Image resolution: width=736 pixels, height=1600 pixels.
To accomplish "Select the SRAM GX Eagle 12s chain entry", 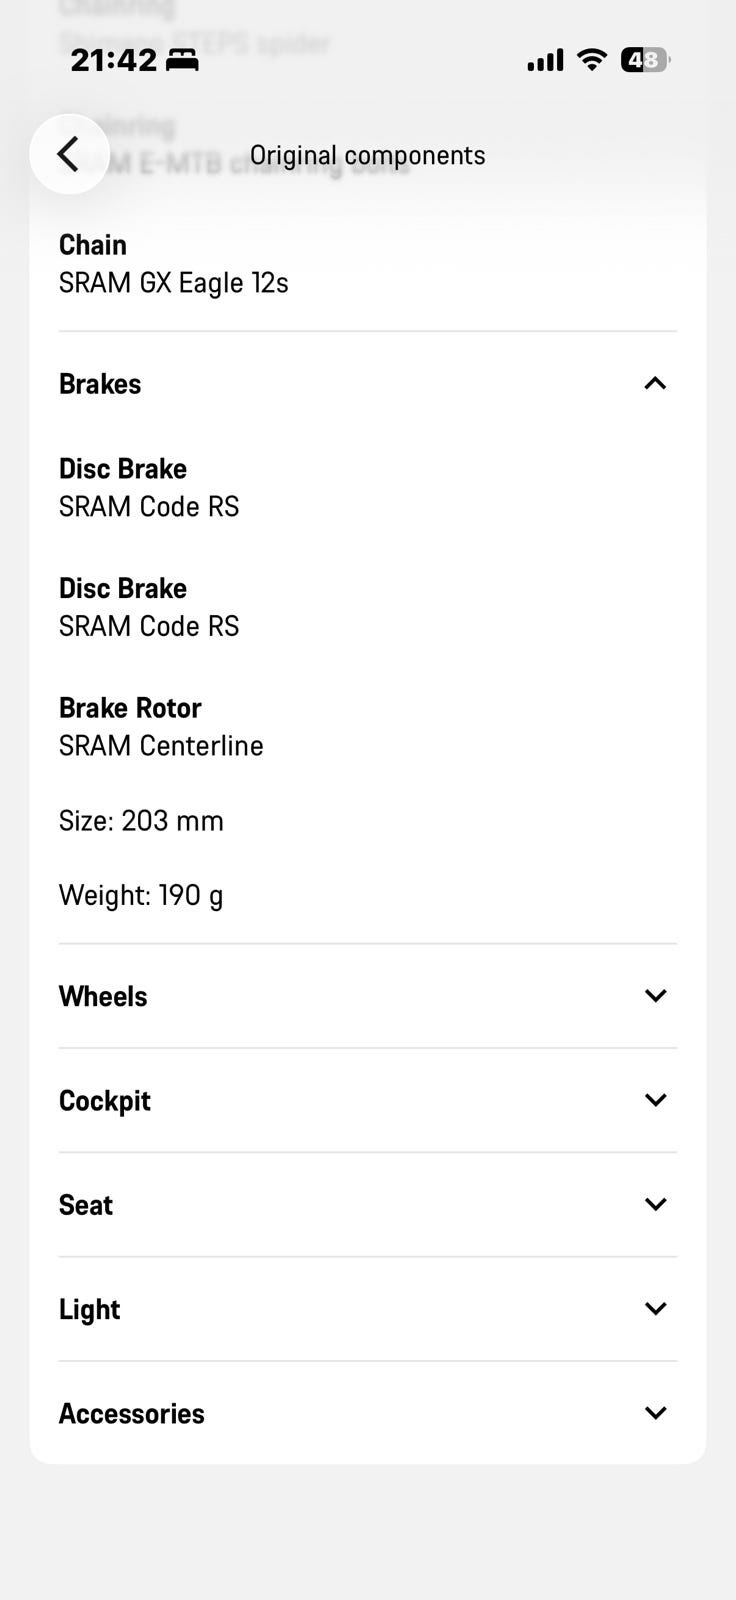I will click(x=174, y=283).
